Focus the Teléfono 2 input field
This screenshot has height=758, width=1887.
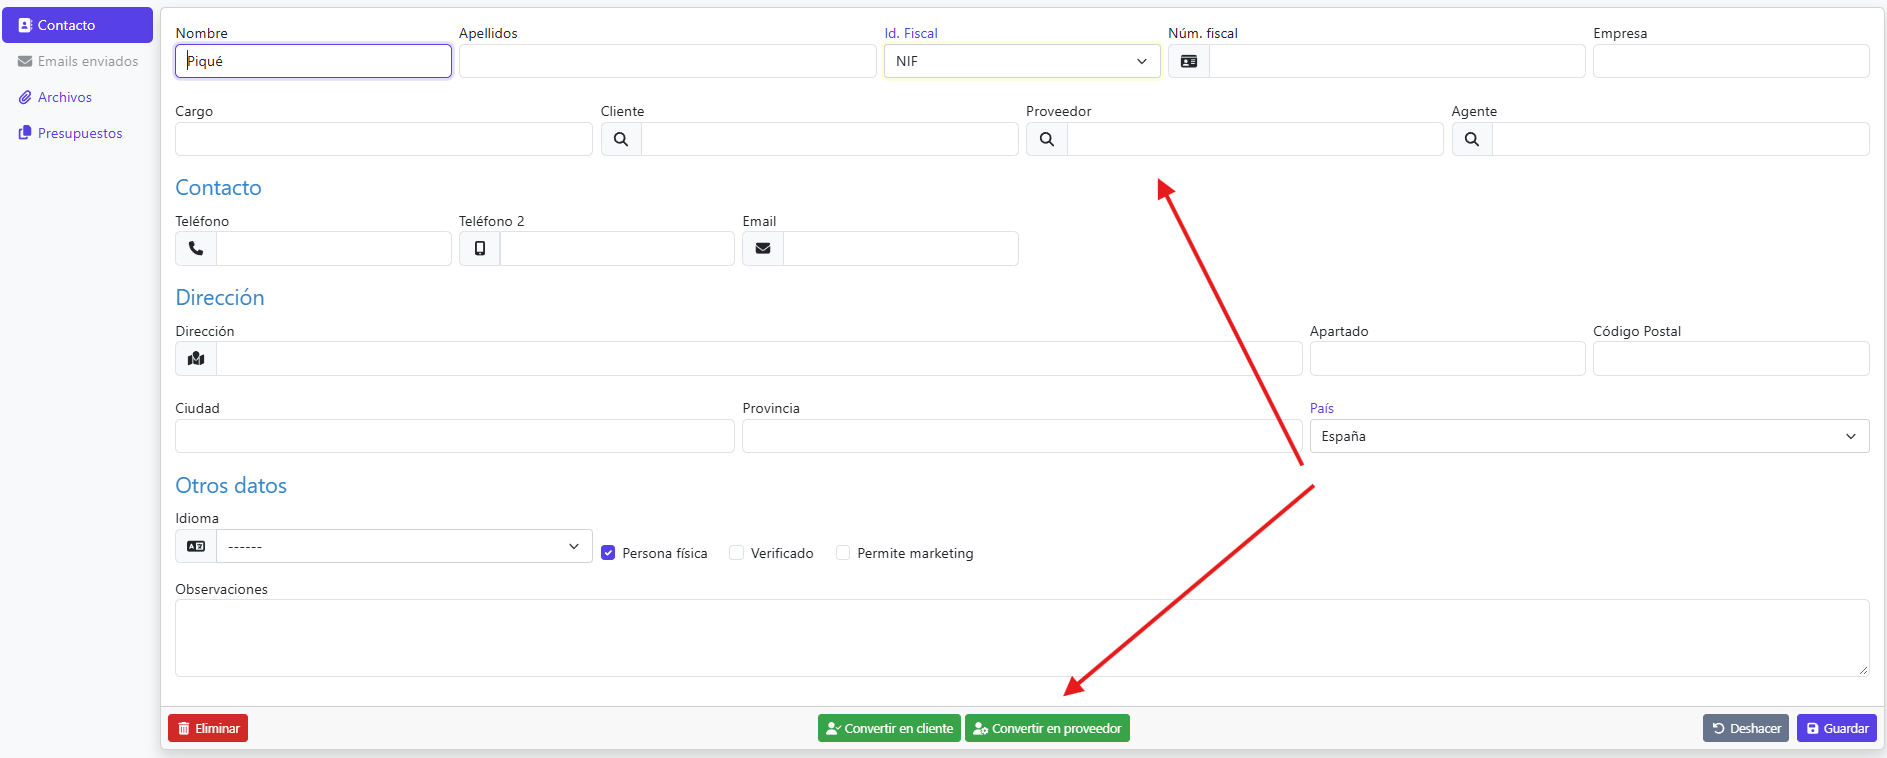(617, 249)
